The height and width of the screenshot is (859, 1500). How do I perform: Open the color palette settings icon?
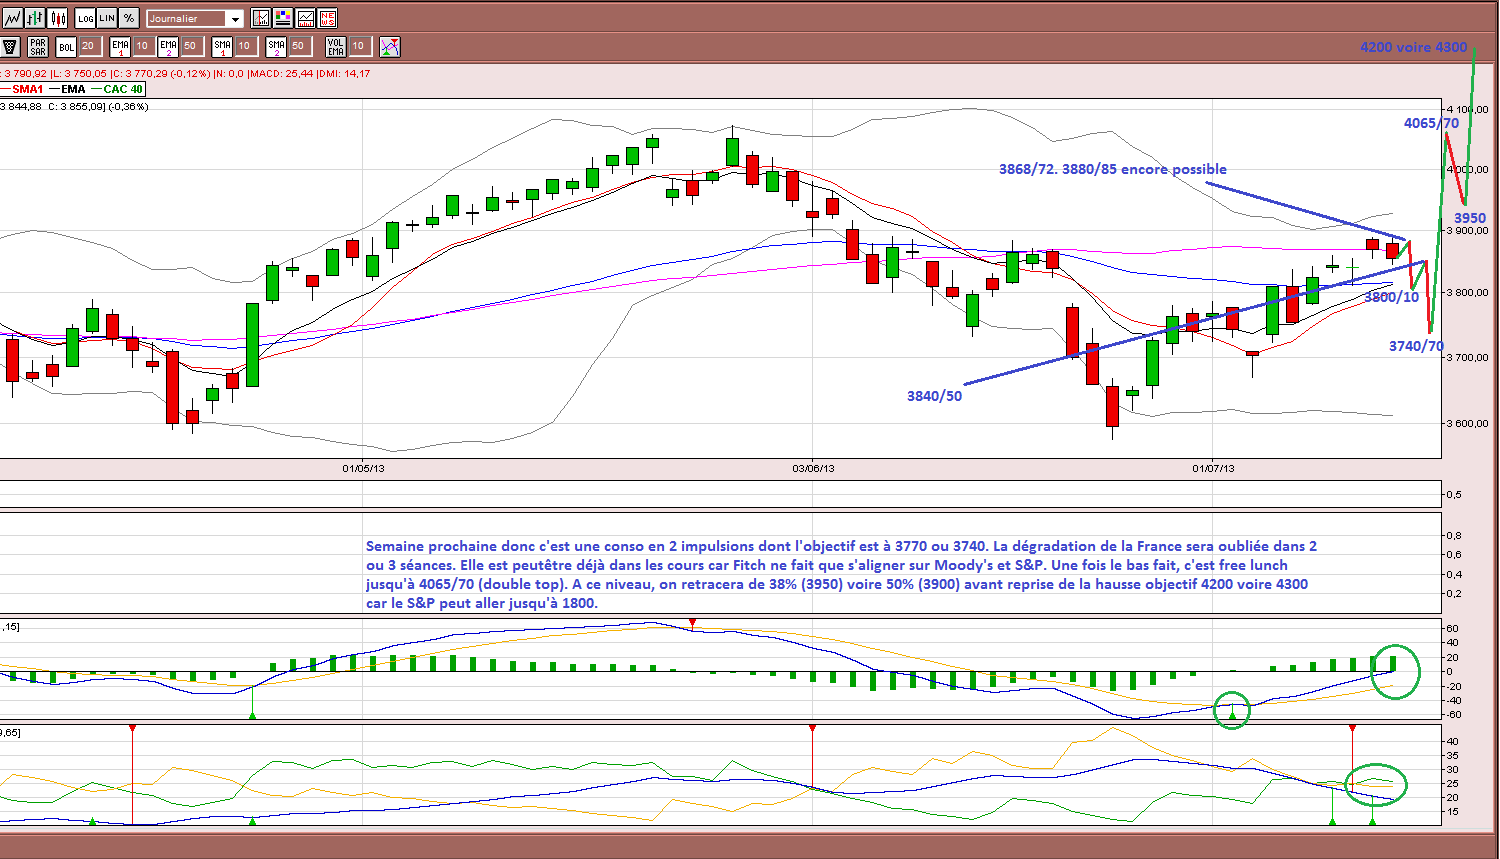(283, 18)
